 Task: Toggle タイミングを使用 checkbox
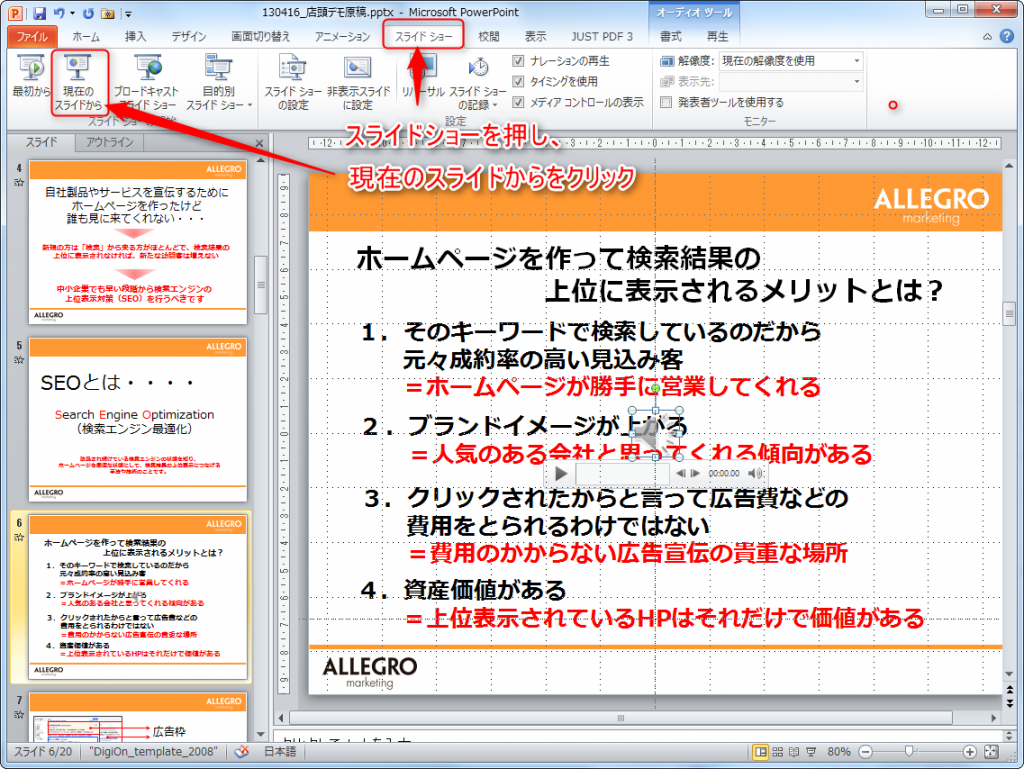click(519, 82)
